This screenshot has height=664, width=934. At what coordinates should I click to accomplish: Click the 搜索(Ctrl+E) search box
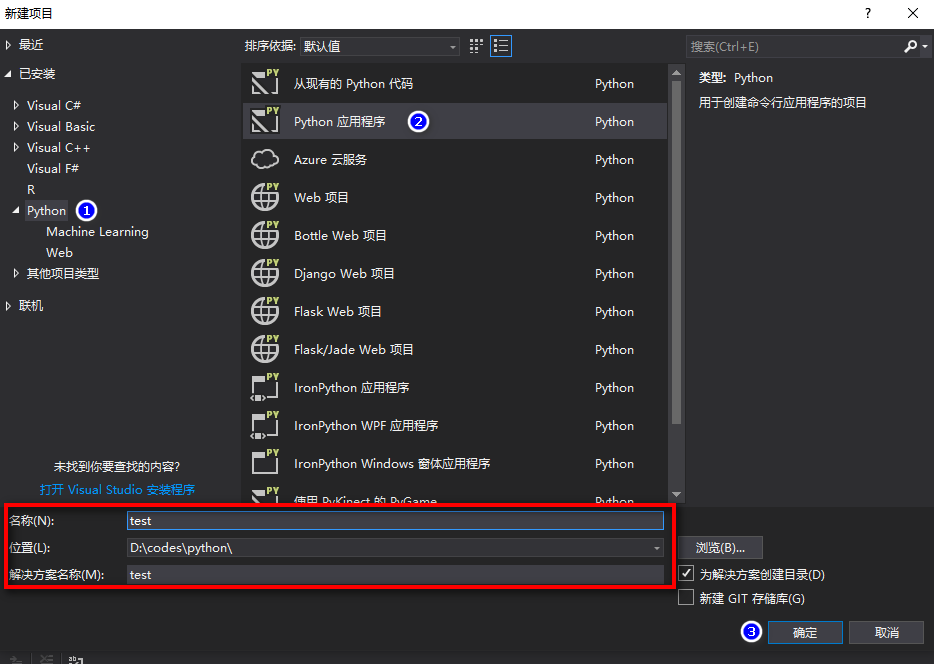tap(795, 46)
